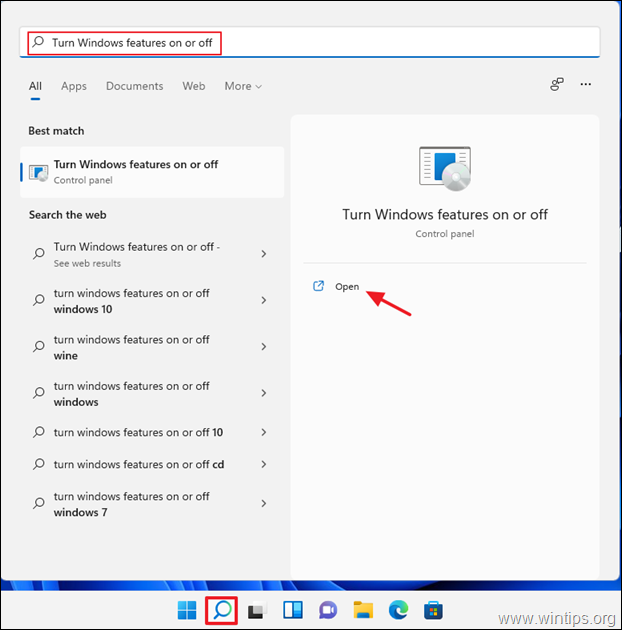
Task: Launch Microsoft Edge from the taskbar
Action: 398,610
